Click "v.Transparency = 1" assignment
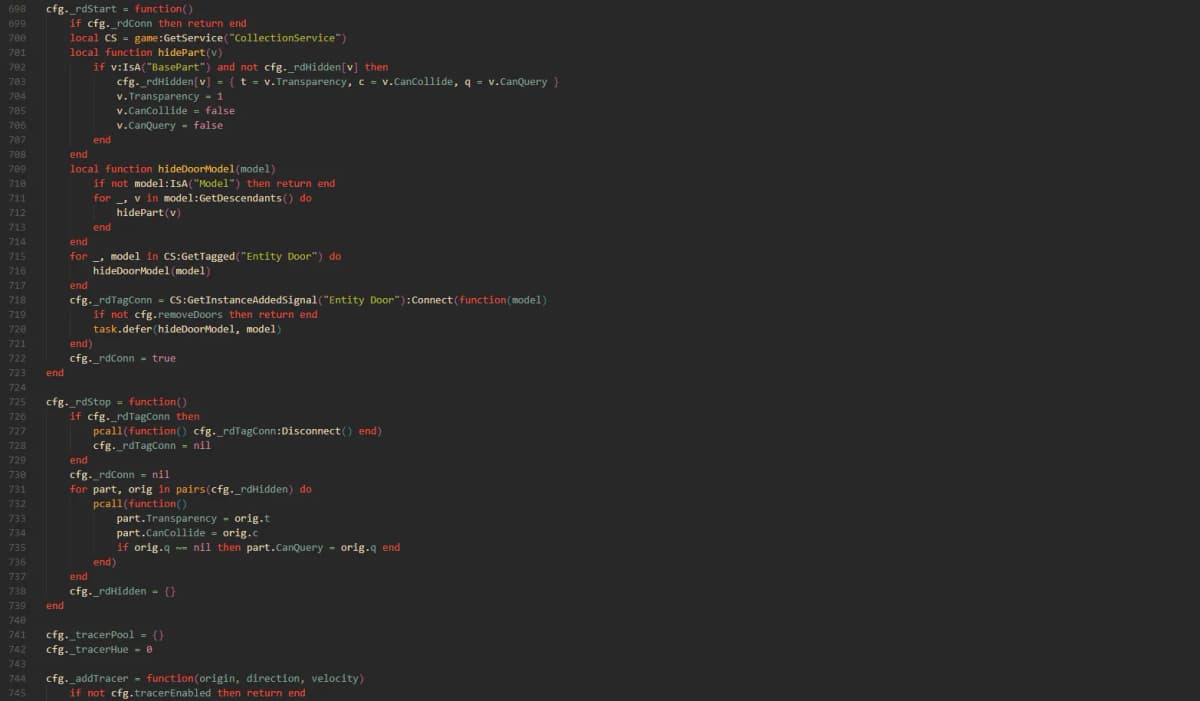This screenshot has width=1200, height=701. click(x=169, y=96)
